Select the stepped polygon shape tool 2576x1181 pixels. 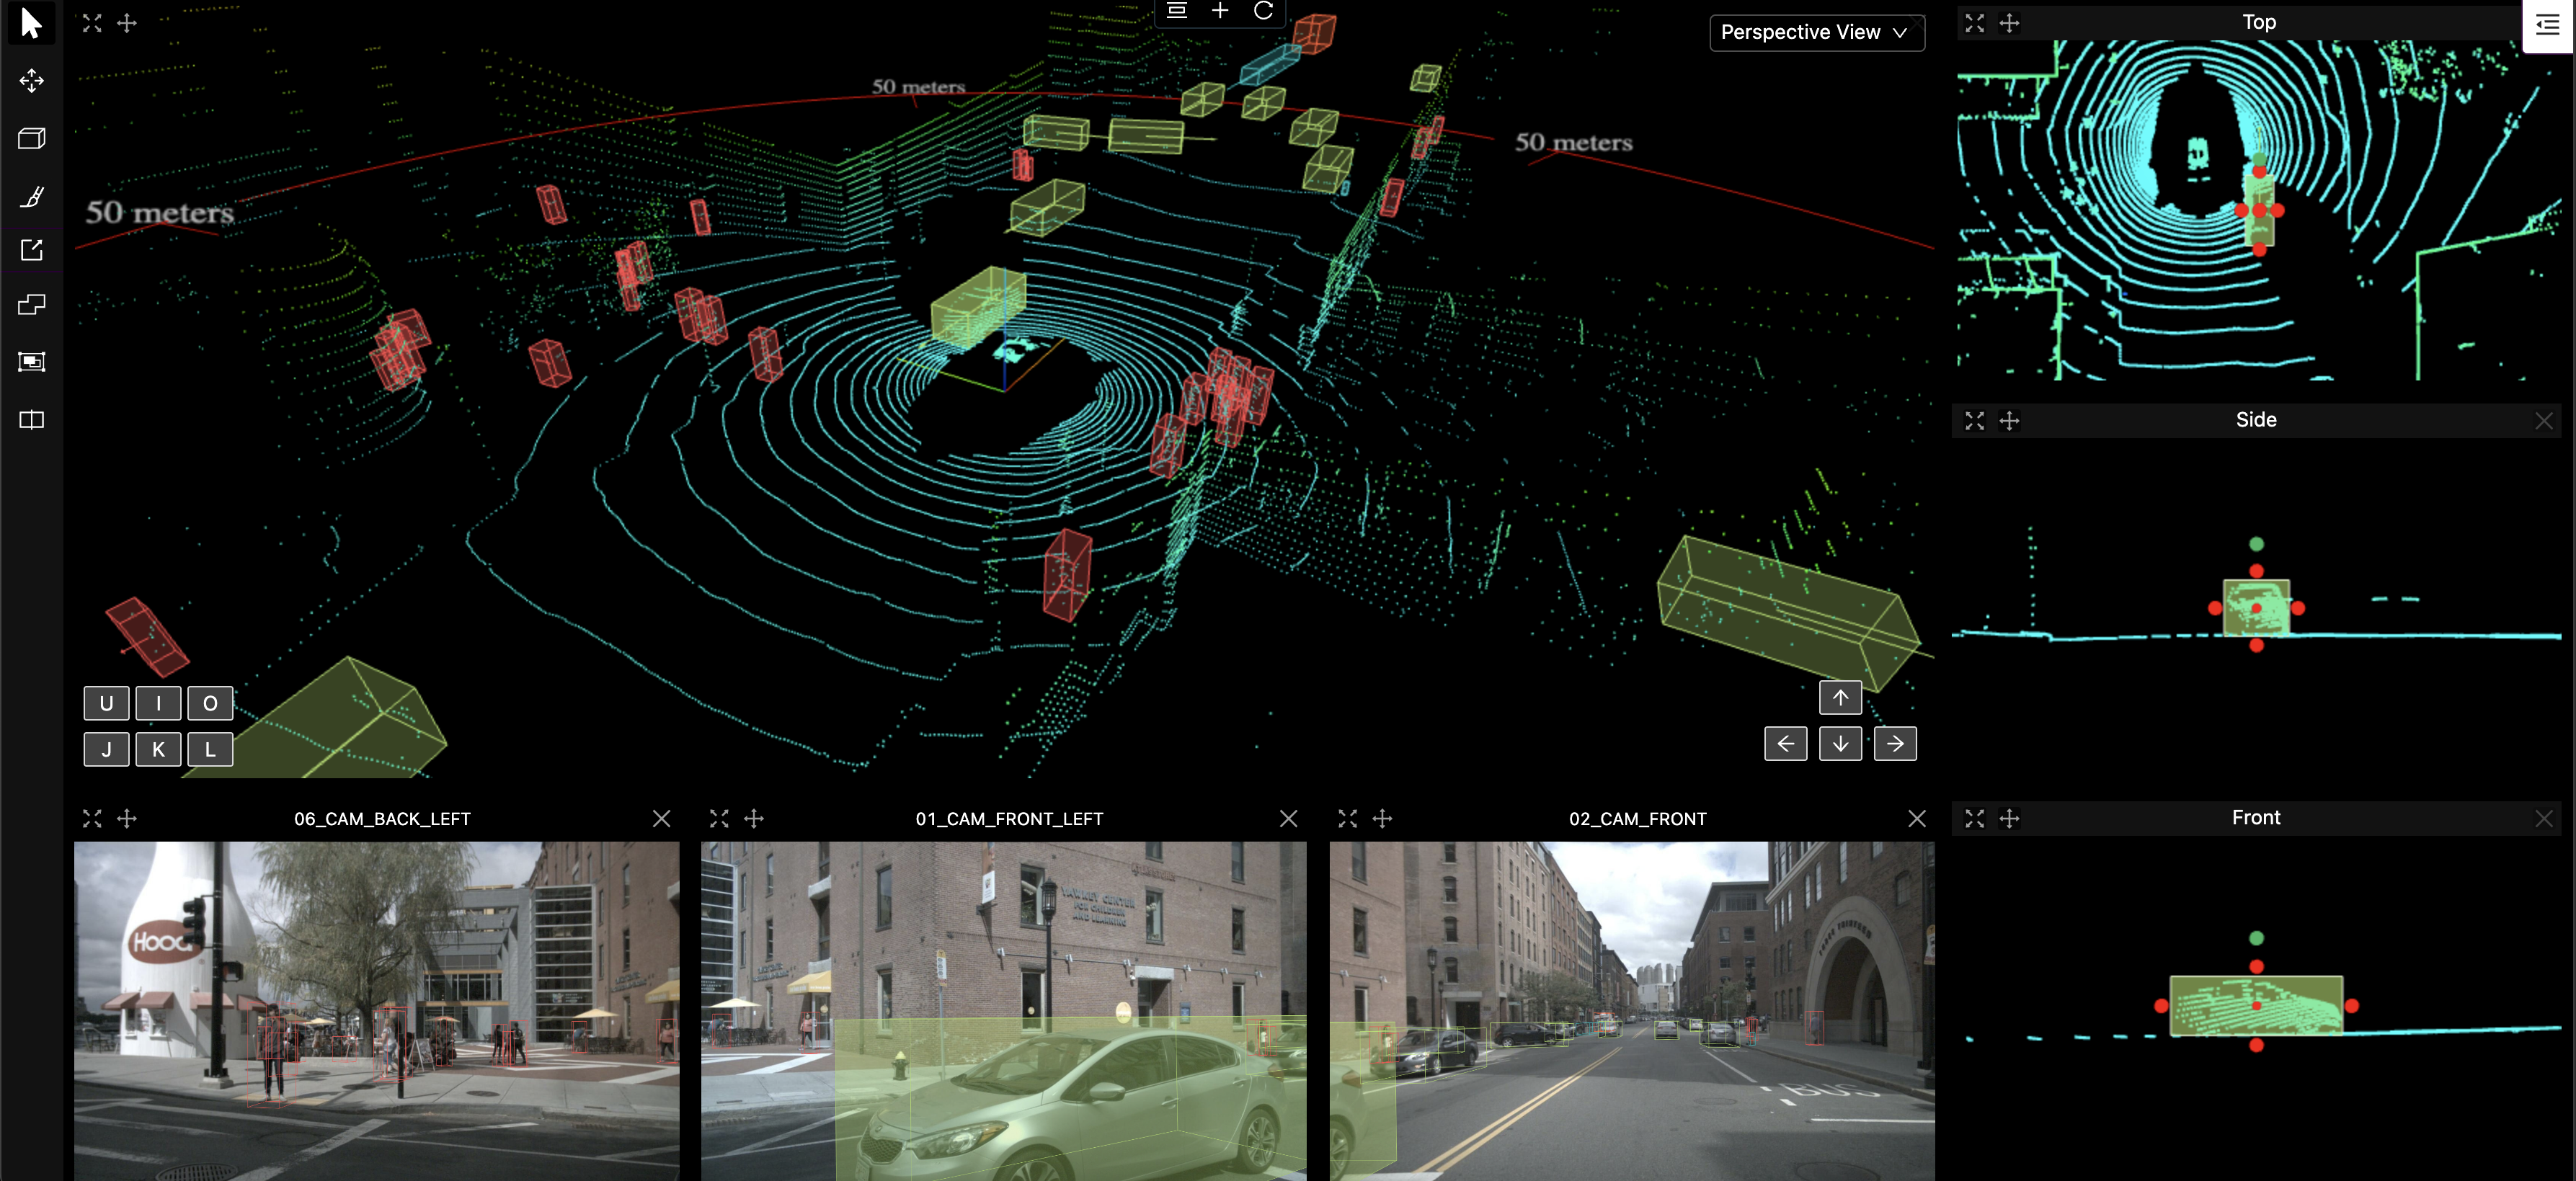(31, 305)
